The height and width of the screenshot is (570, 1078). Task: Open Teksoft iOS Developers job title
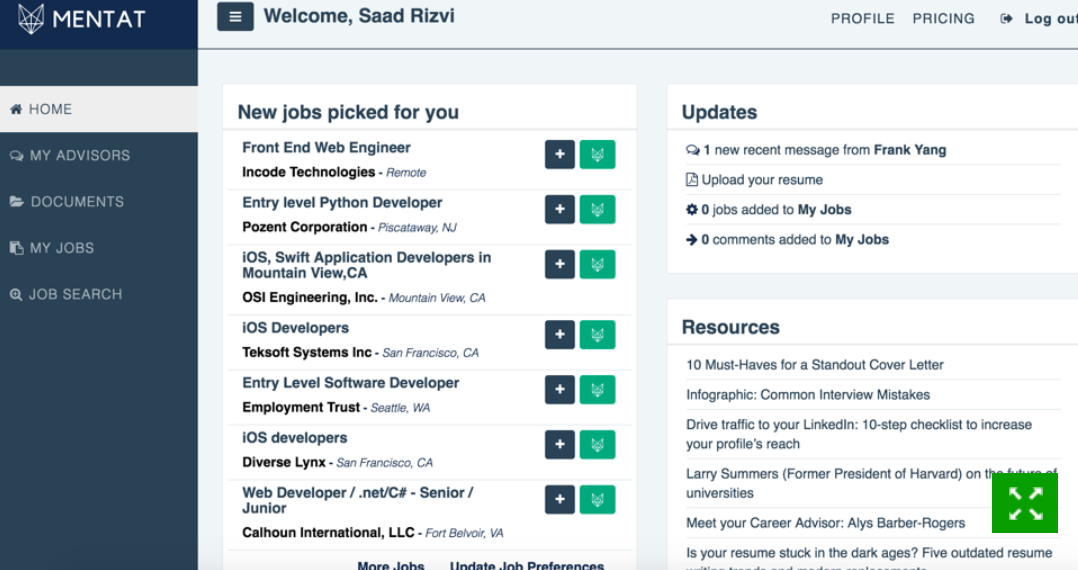(295, 328)
